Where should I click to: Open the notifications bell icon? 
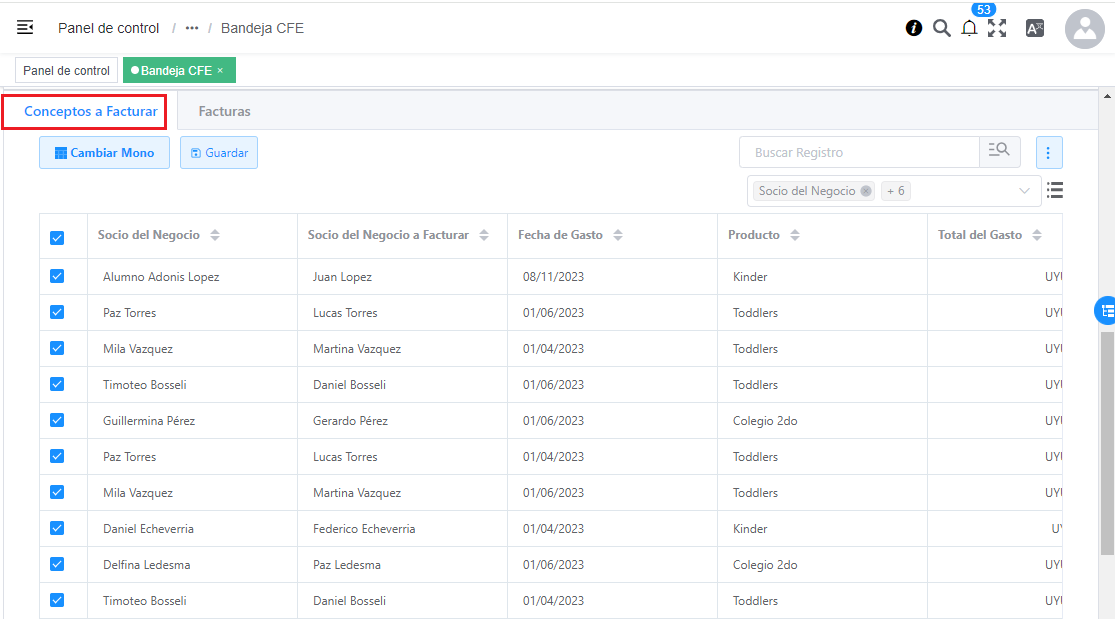pos(969,29)
